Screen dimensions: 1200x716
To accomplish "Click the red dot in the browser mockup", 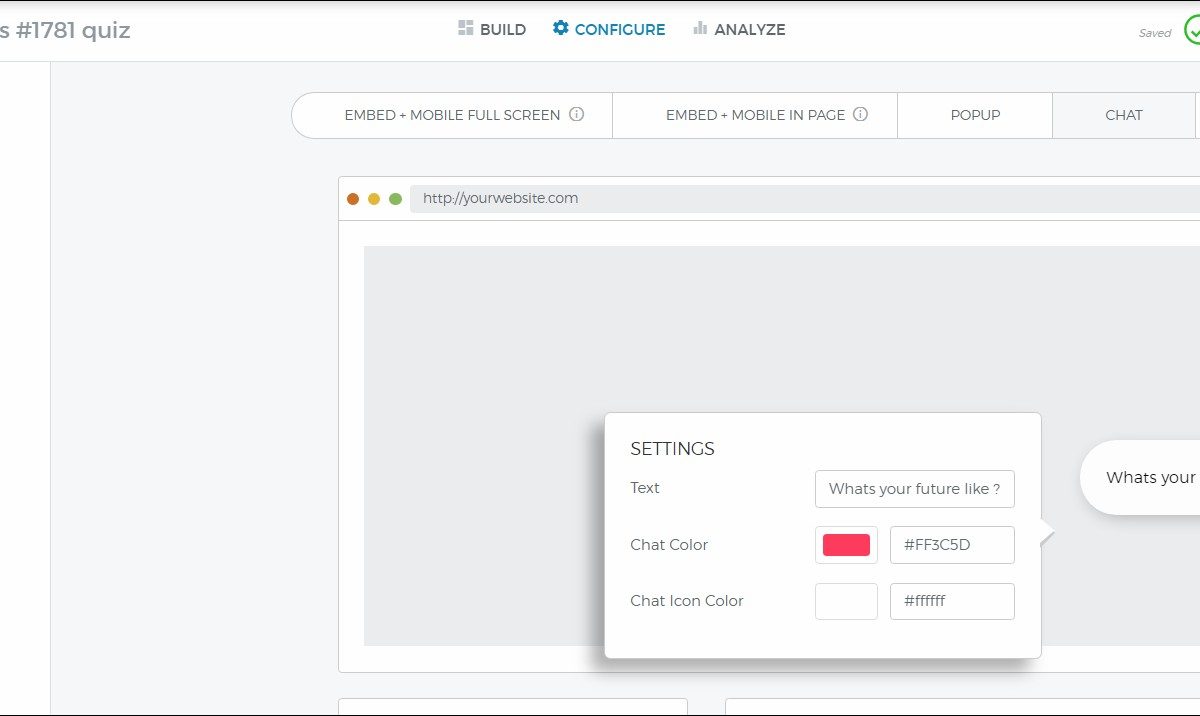I will (353, 199).
